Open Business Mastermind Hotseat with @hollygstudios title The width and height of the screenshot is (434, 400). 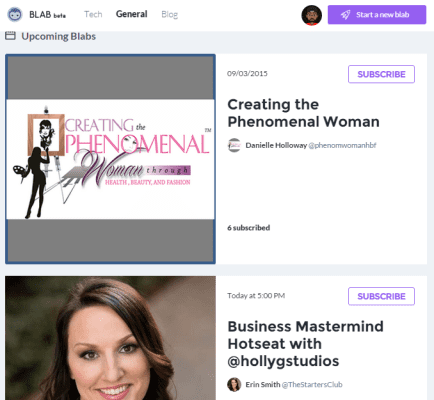click(x=305, y=344)
